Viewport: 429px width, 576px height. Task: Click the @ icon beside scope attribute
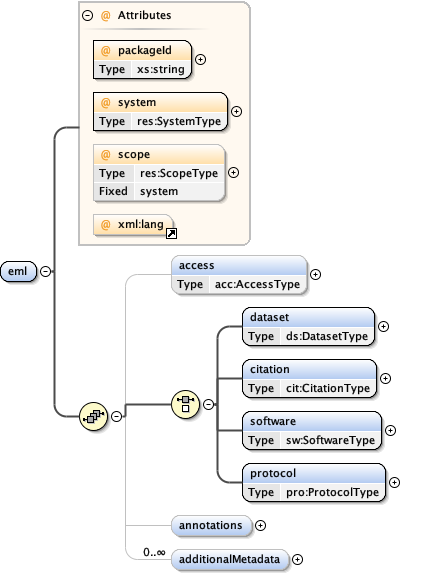(105, 155)
